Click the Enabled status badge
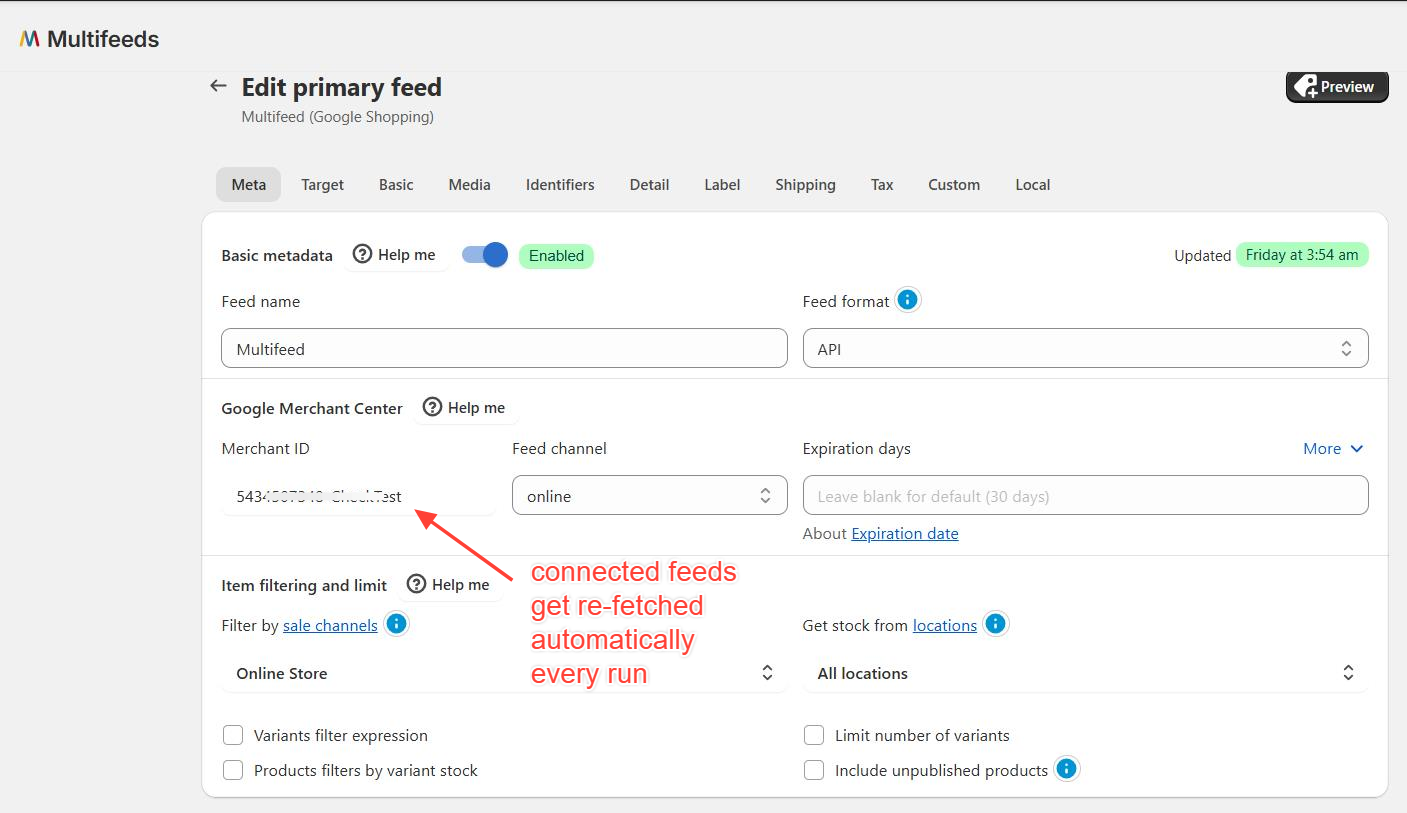 (x=556, y=256)
